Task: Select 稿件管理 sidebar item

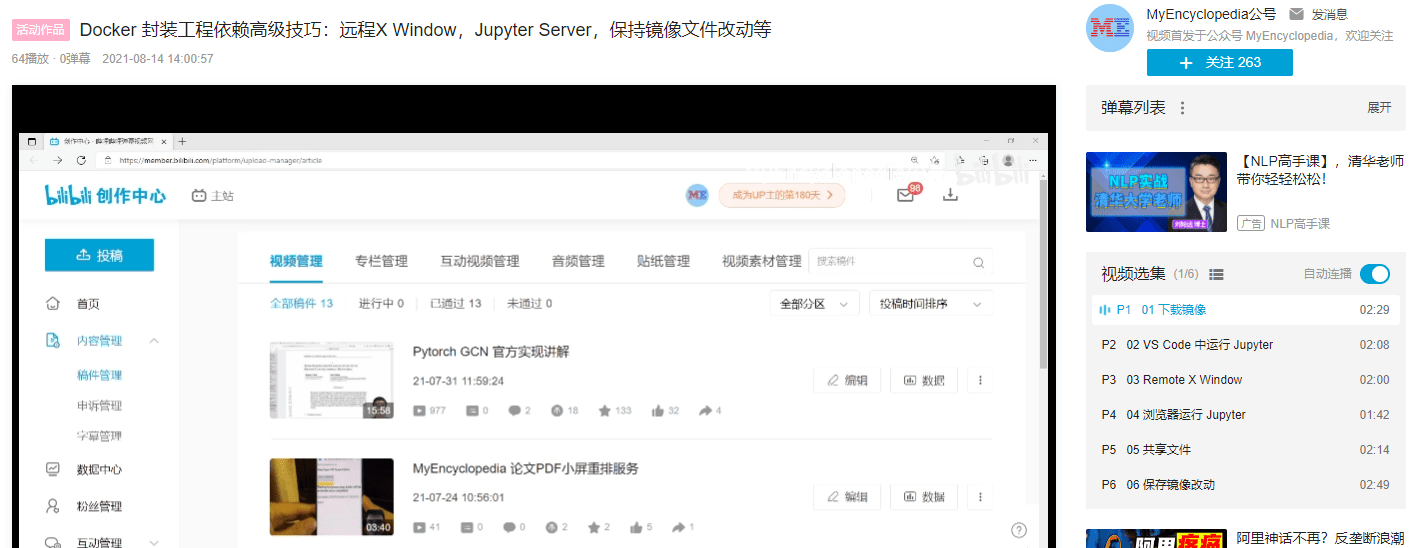Action: click(99, 375)
